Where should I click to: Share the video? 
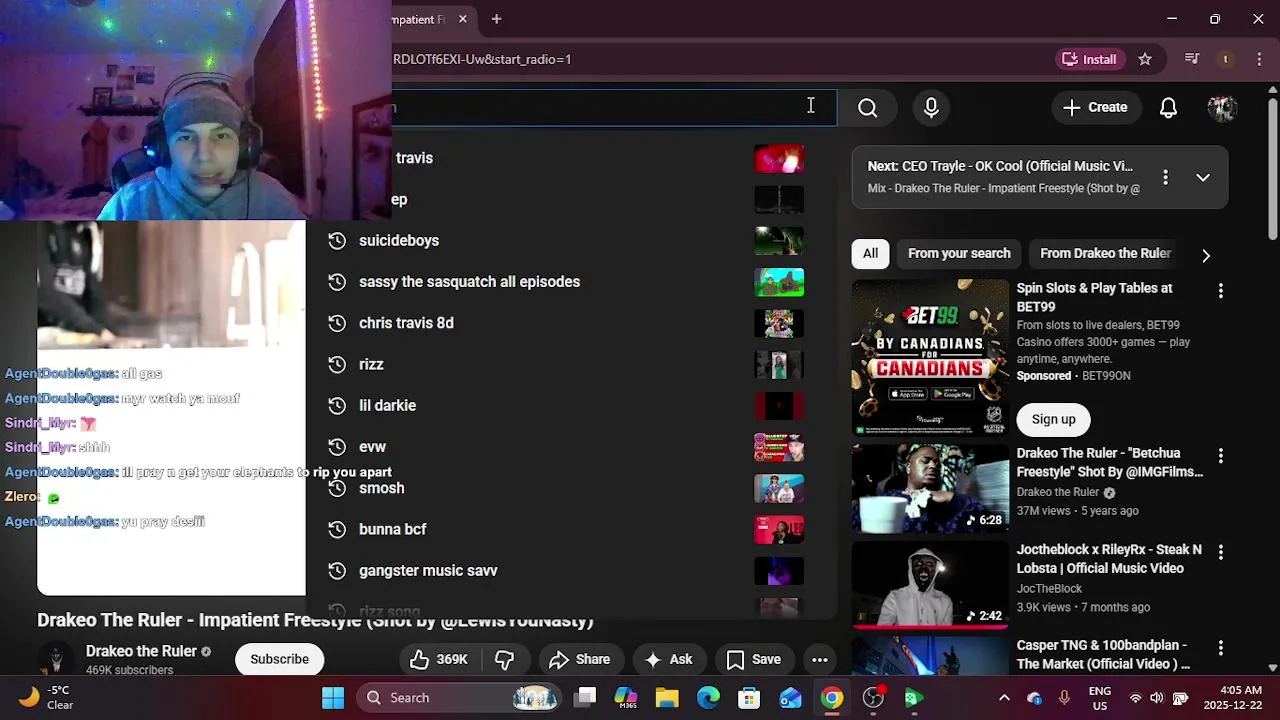tap(580, 660)
